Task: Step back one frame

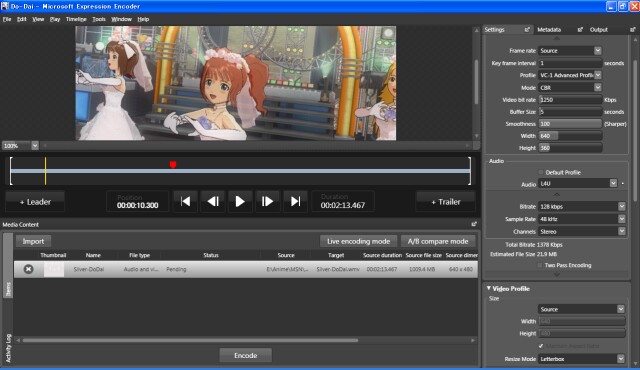Action: (x=213, y=202)
